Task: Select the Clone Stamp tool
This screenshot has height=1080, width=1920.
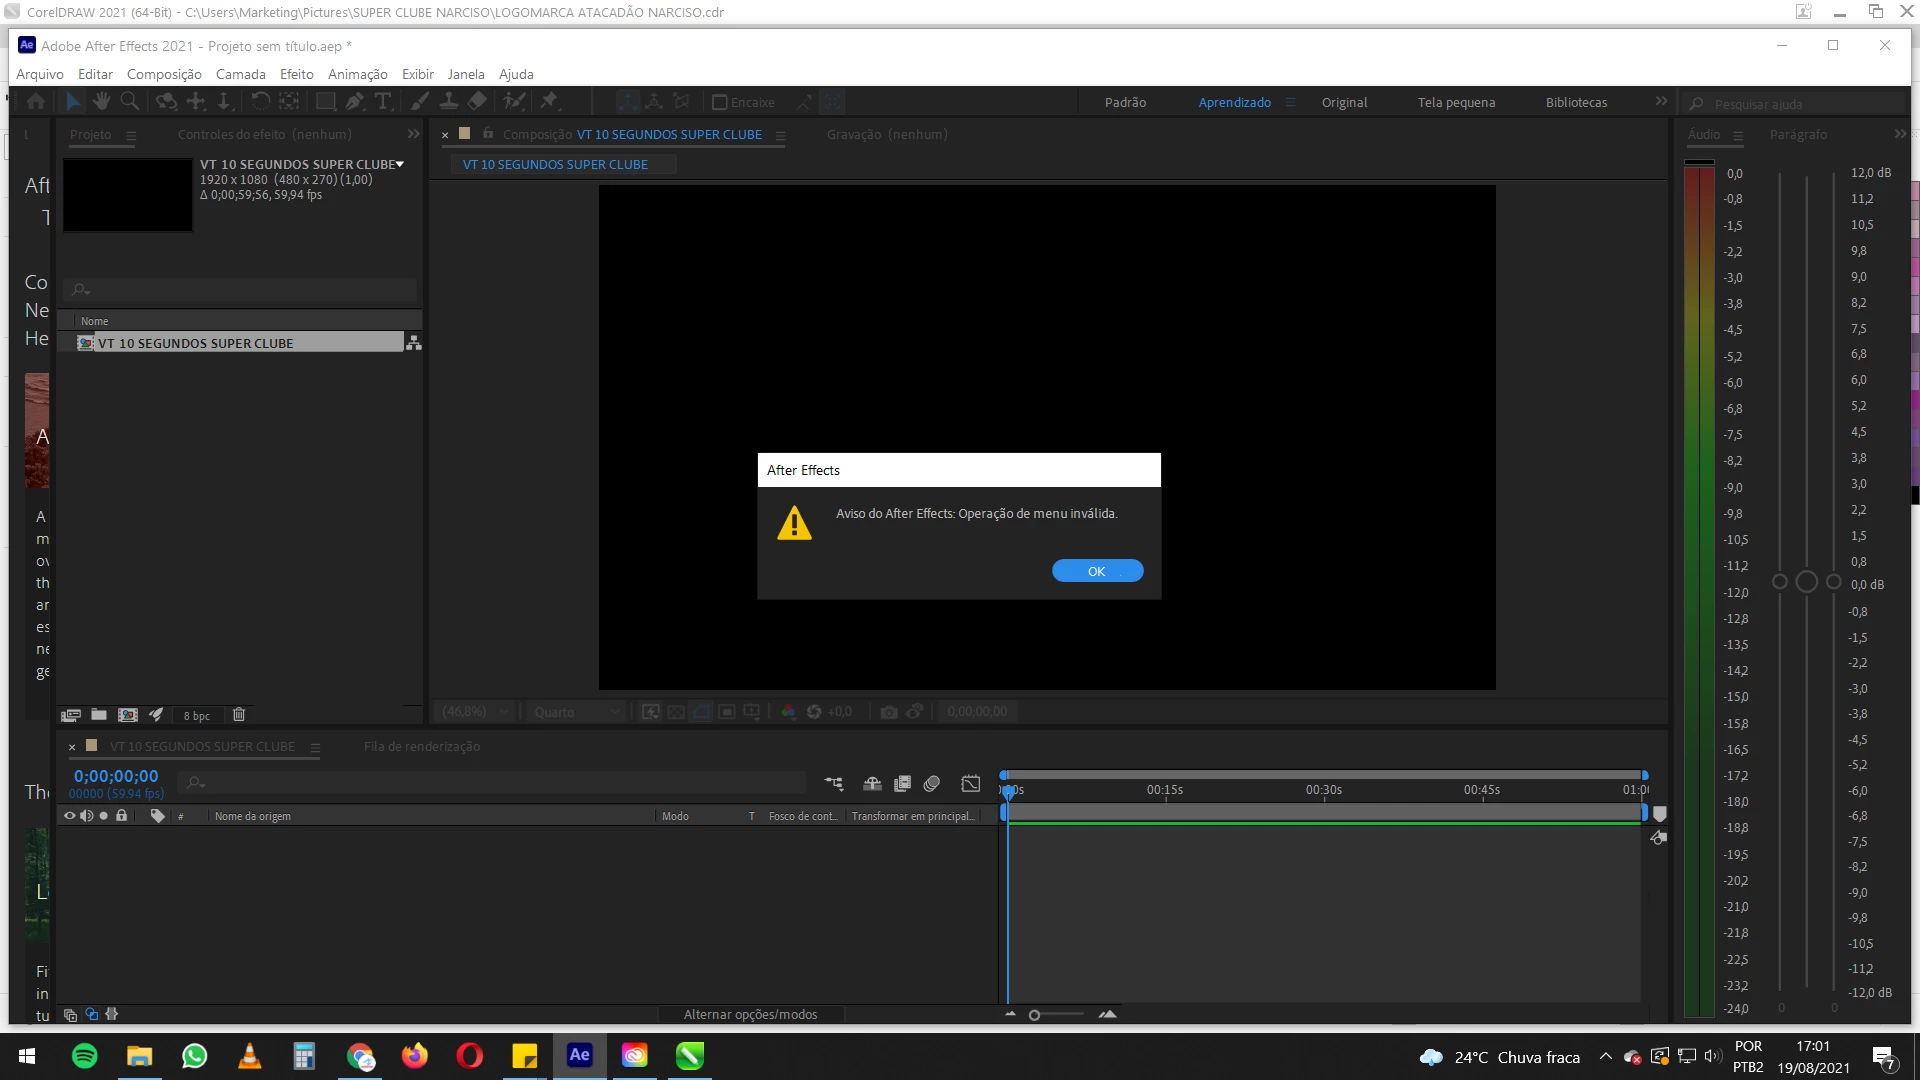Action: [449, 102]
